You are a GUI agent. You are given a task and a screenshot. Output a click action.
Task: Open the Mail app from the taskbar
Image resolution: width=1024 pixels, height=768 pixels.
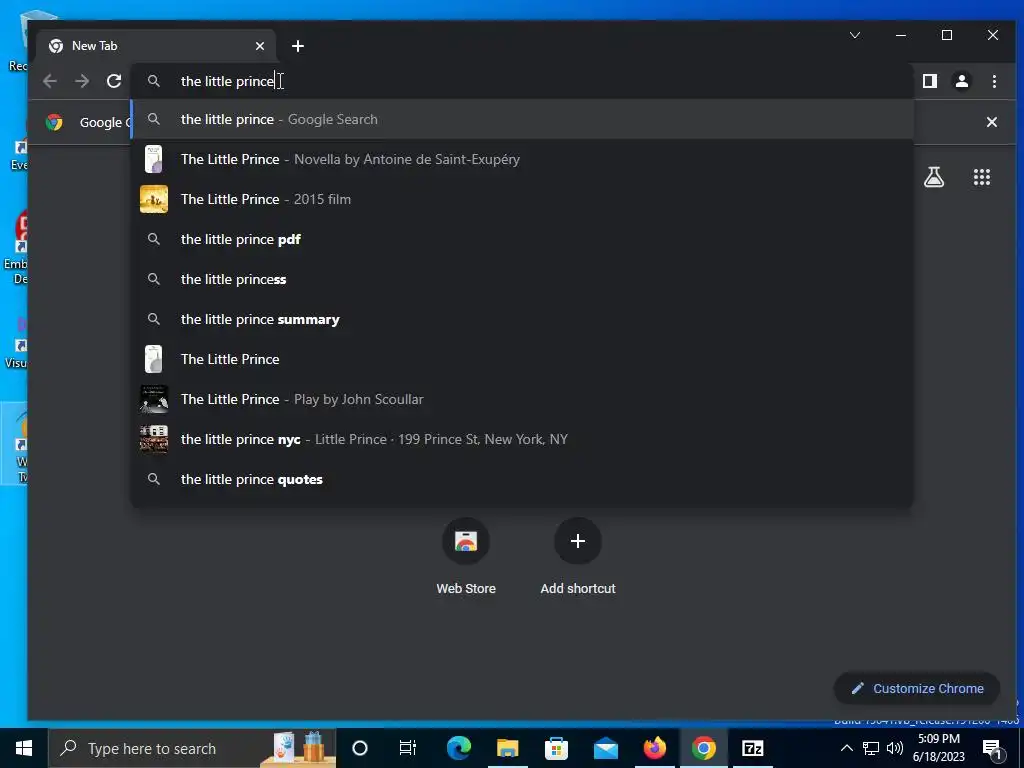coord(605,748)
